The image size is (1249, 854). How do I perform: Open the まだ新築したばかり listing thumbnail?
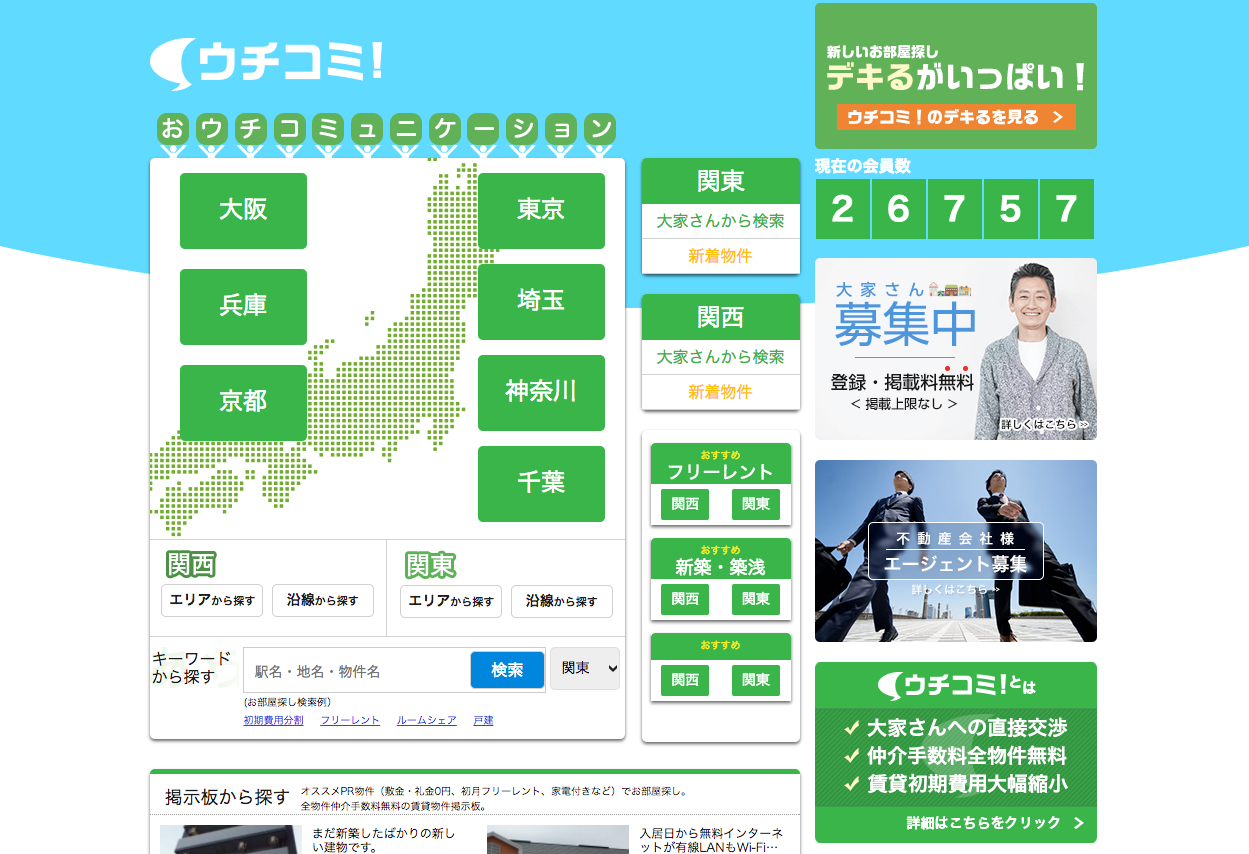[x=231, y=839]
